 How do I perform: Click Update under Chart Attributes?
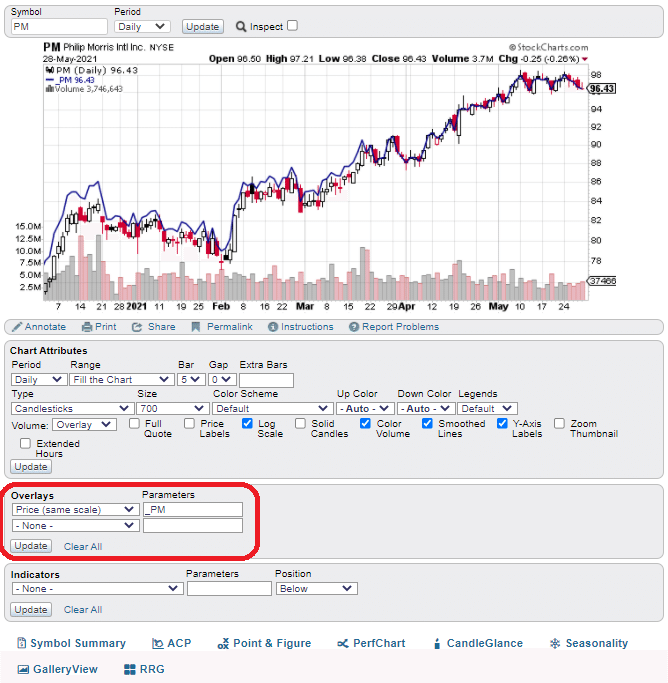[31, 467]
